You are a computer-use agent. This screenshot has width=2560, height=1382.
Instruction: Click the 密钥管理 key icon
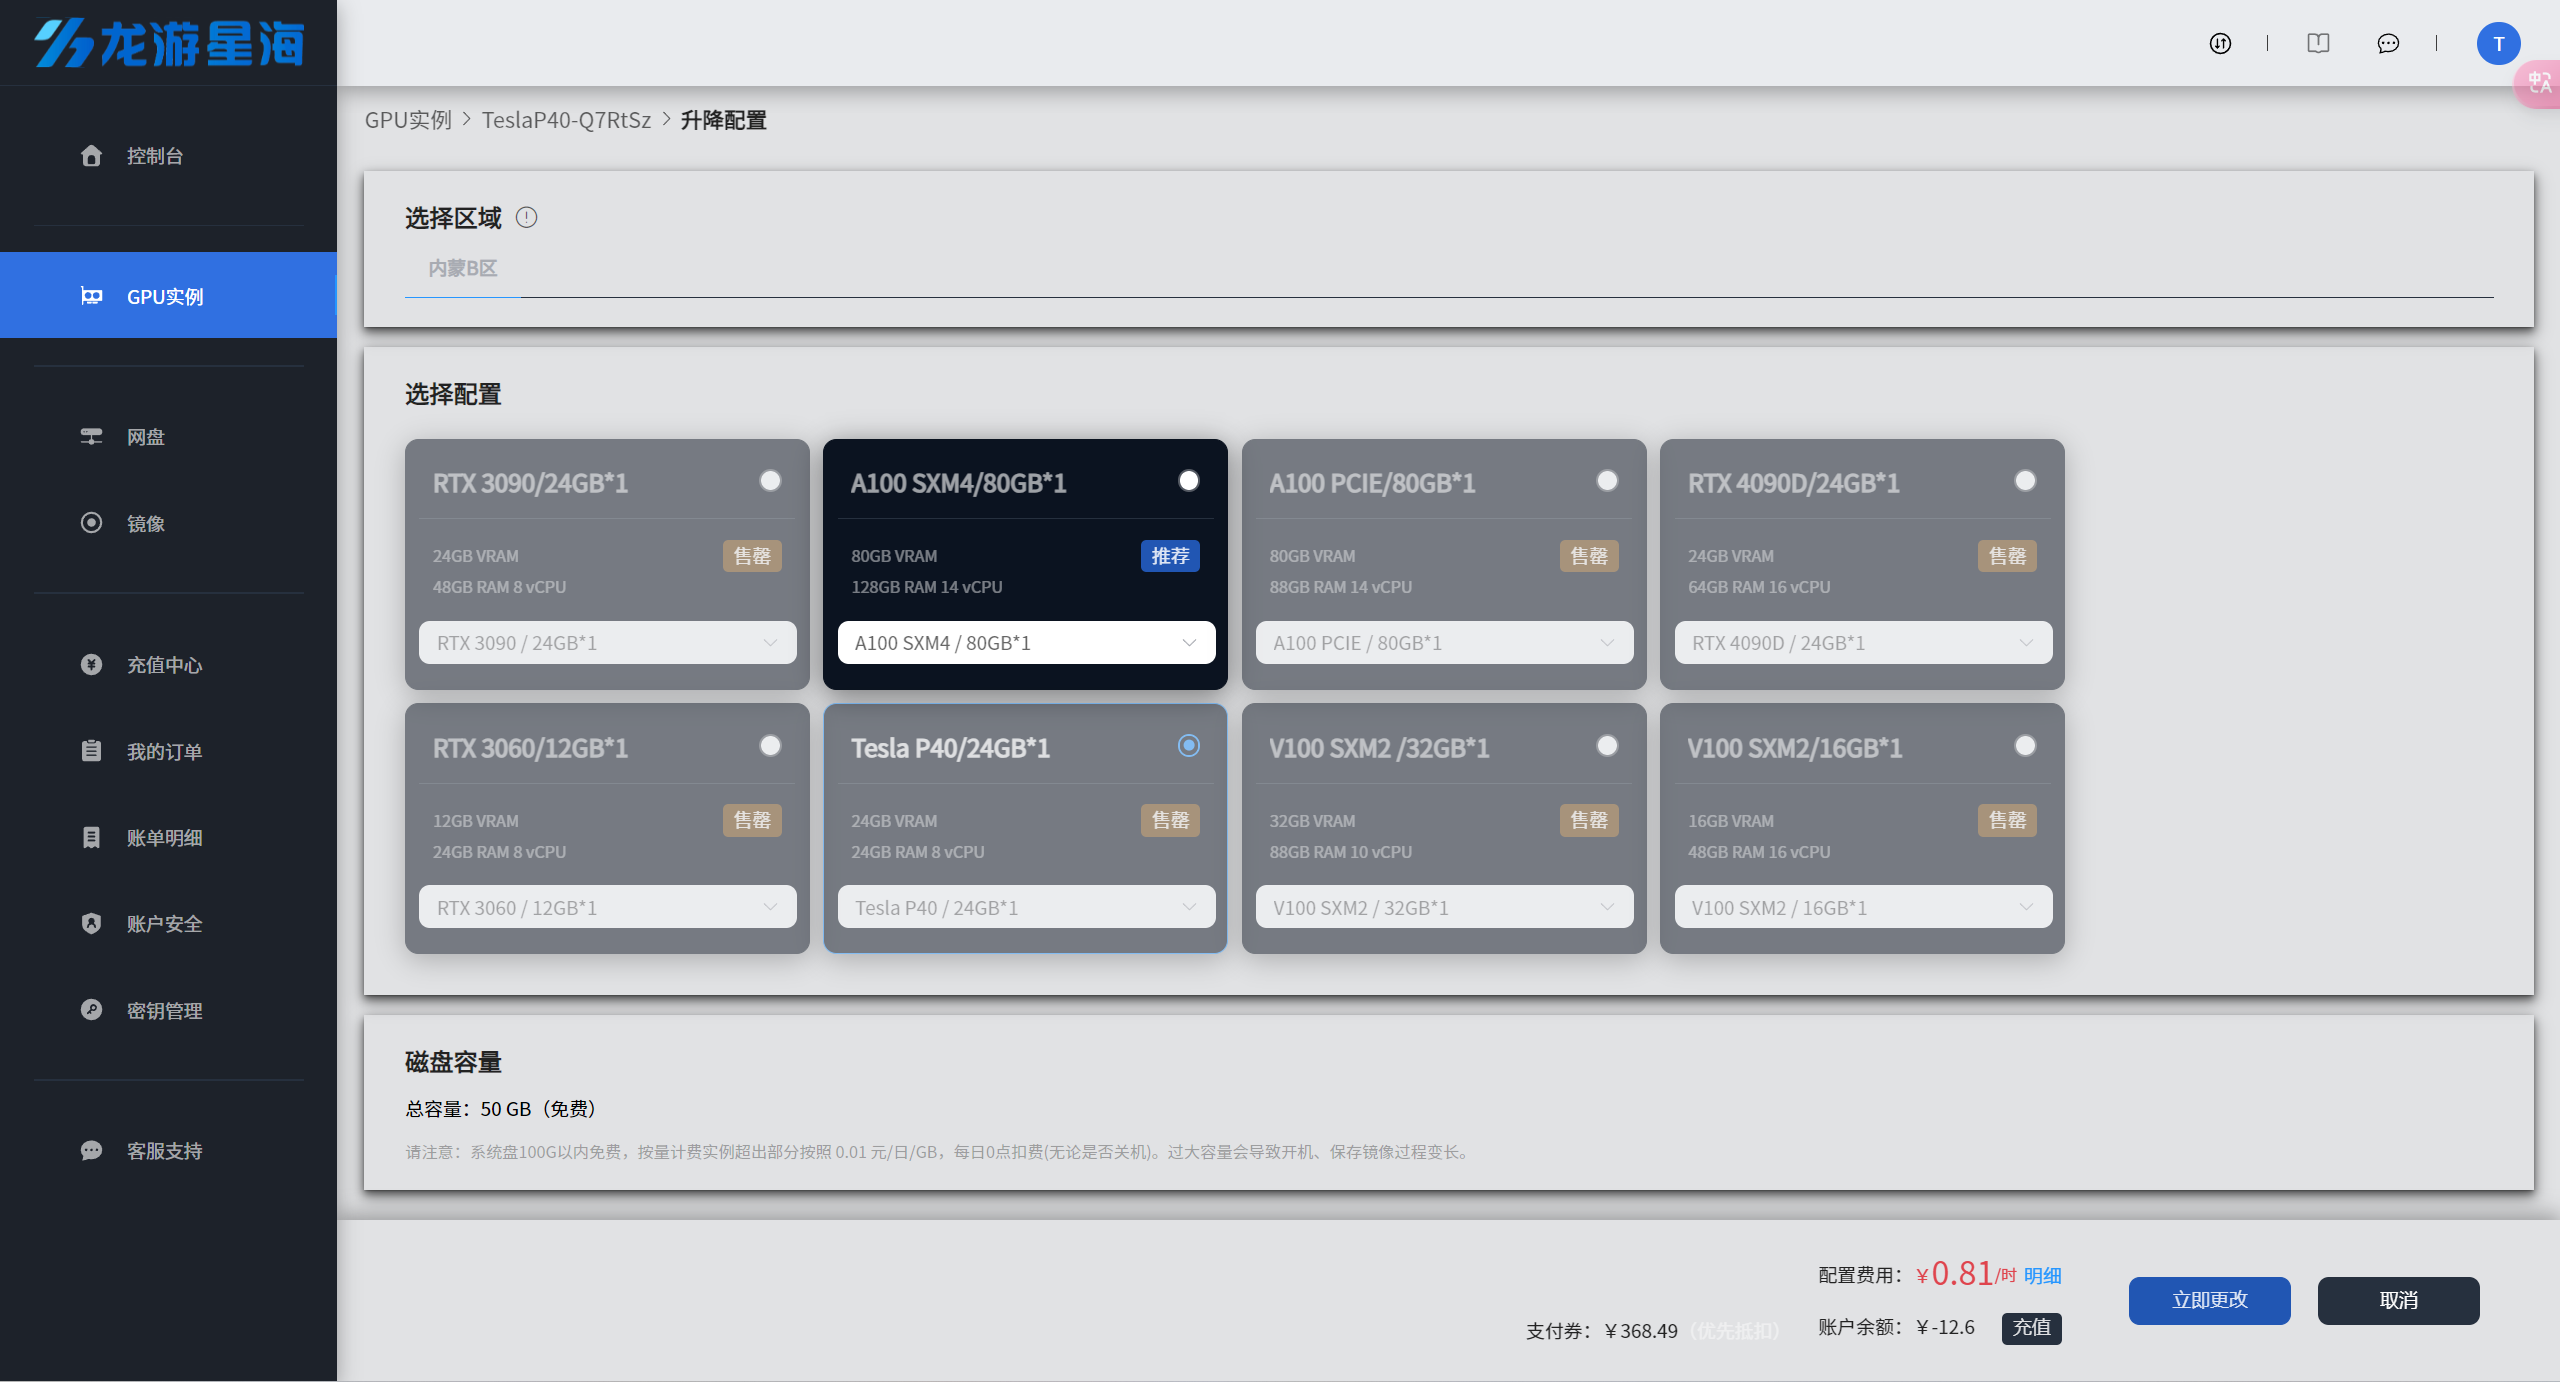pyautogui.click(x=91, y=1010)
